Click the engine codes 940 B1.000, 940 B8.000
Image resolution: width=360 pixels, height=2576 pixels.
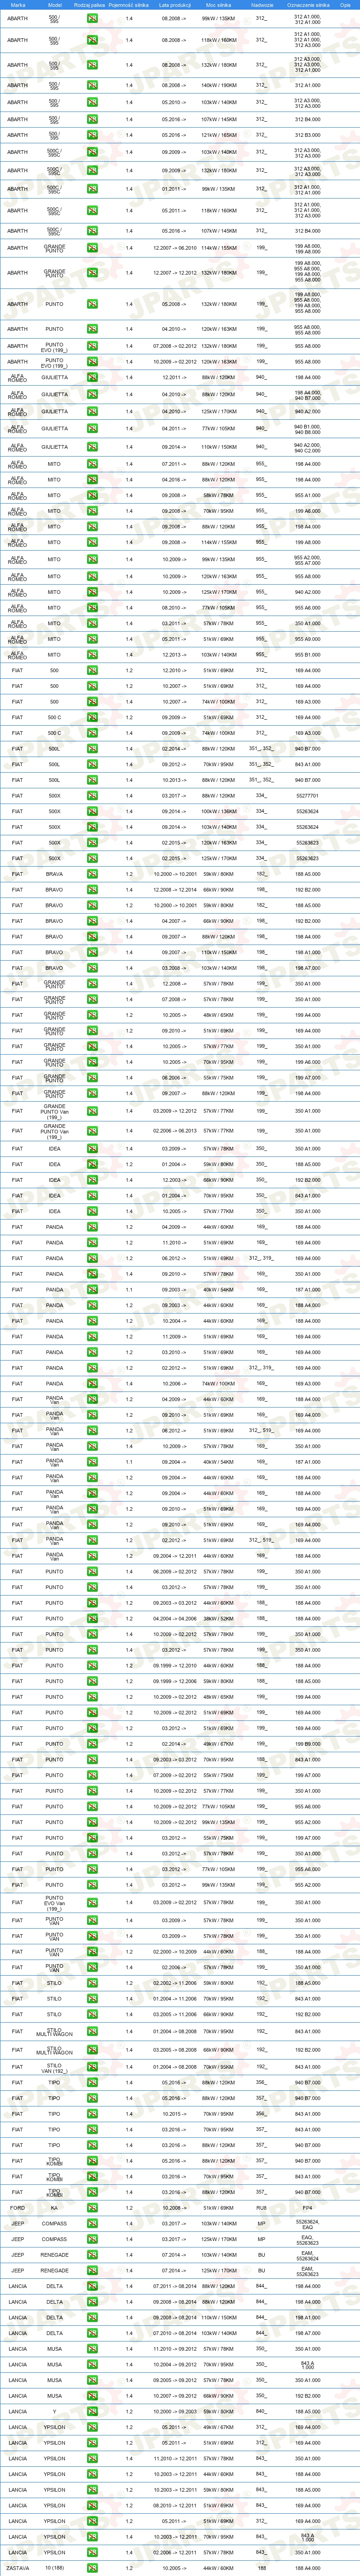pyautogui.click(x=308, y=429)
